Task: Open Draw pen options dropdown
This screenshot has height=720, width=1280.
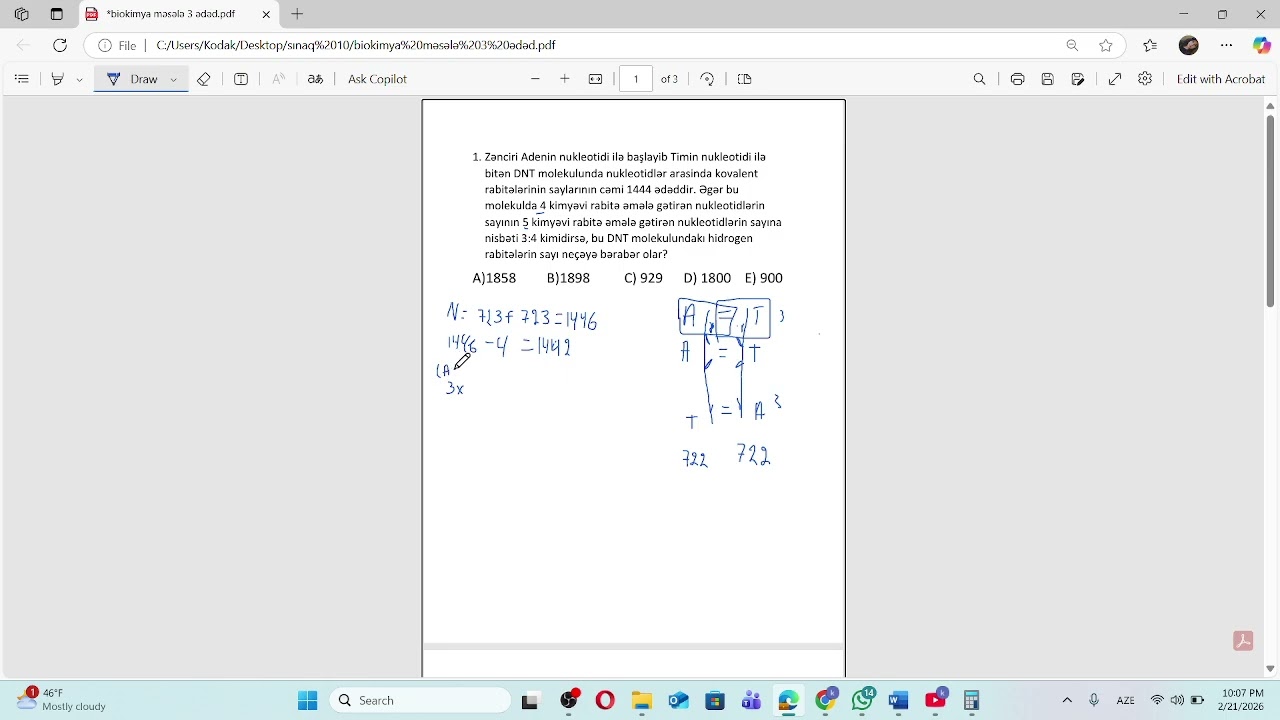Action: (x=174, y=79)
